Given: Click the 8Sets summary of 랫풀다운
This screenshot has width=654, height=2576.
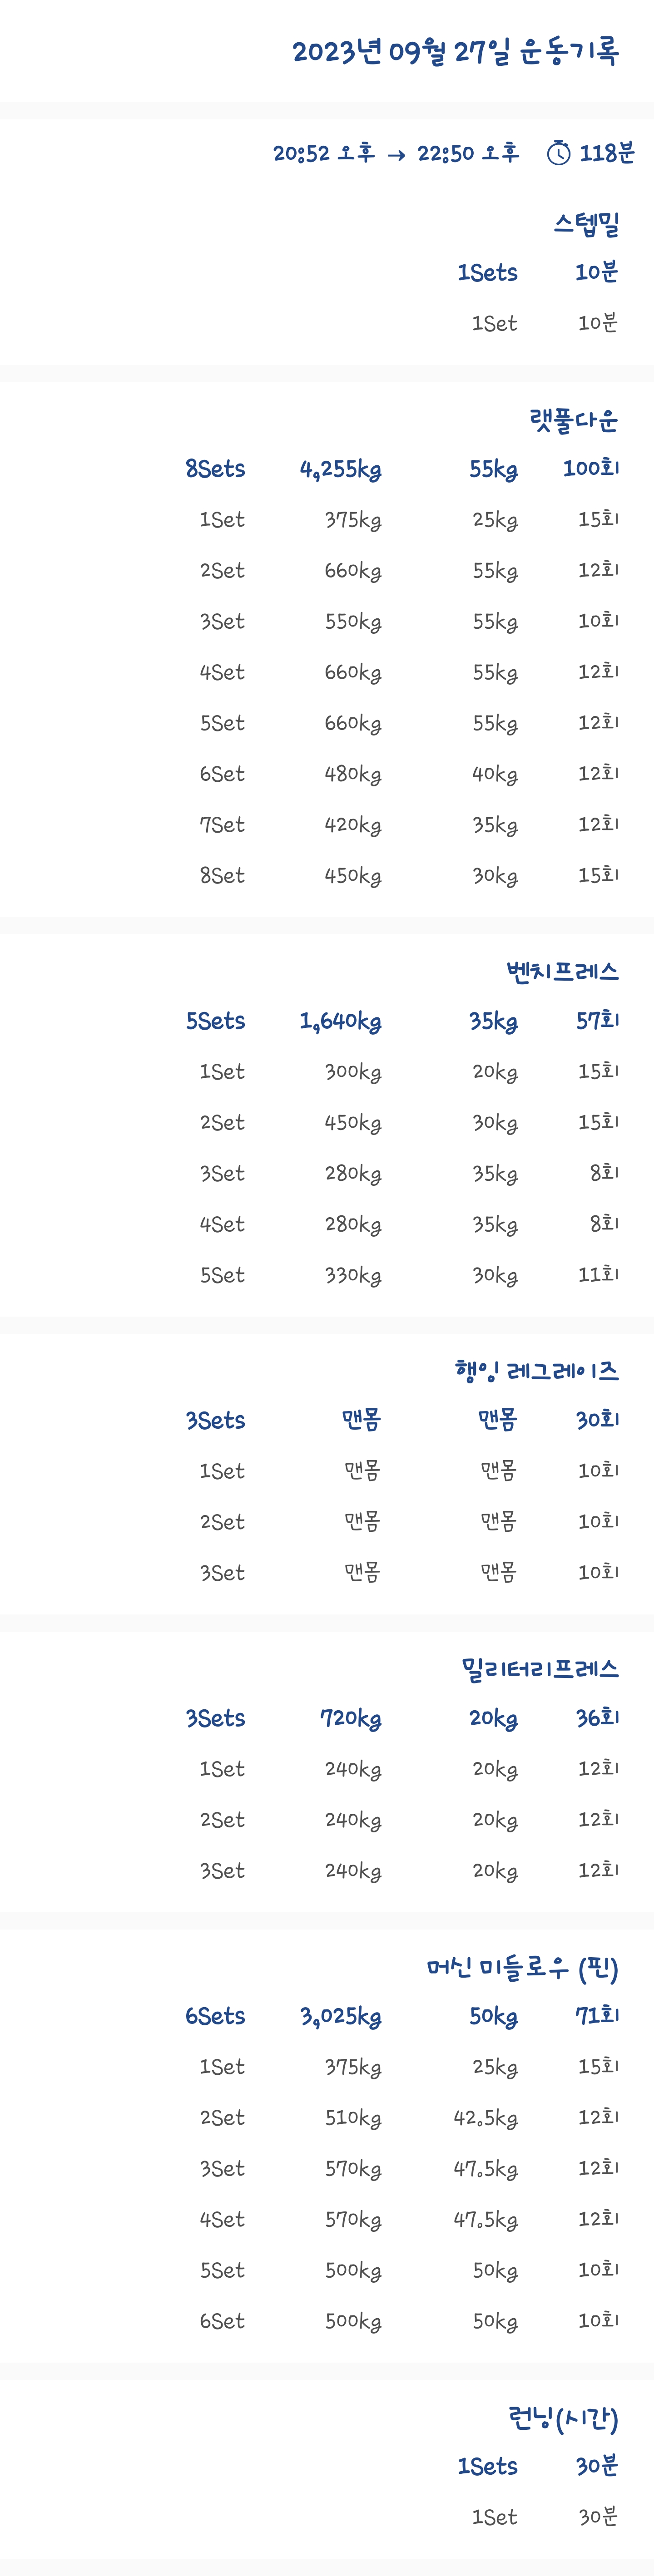Looking at the screenshot, I should pos(215,469).
